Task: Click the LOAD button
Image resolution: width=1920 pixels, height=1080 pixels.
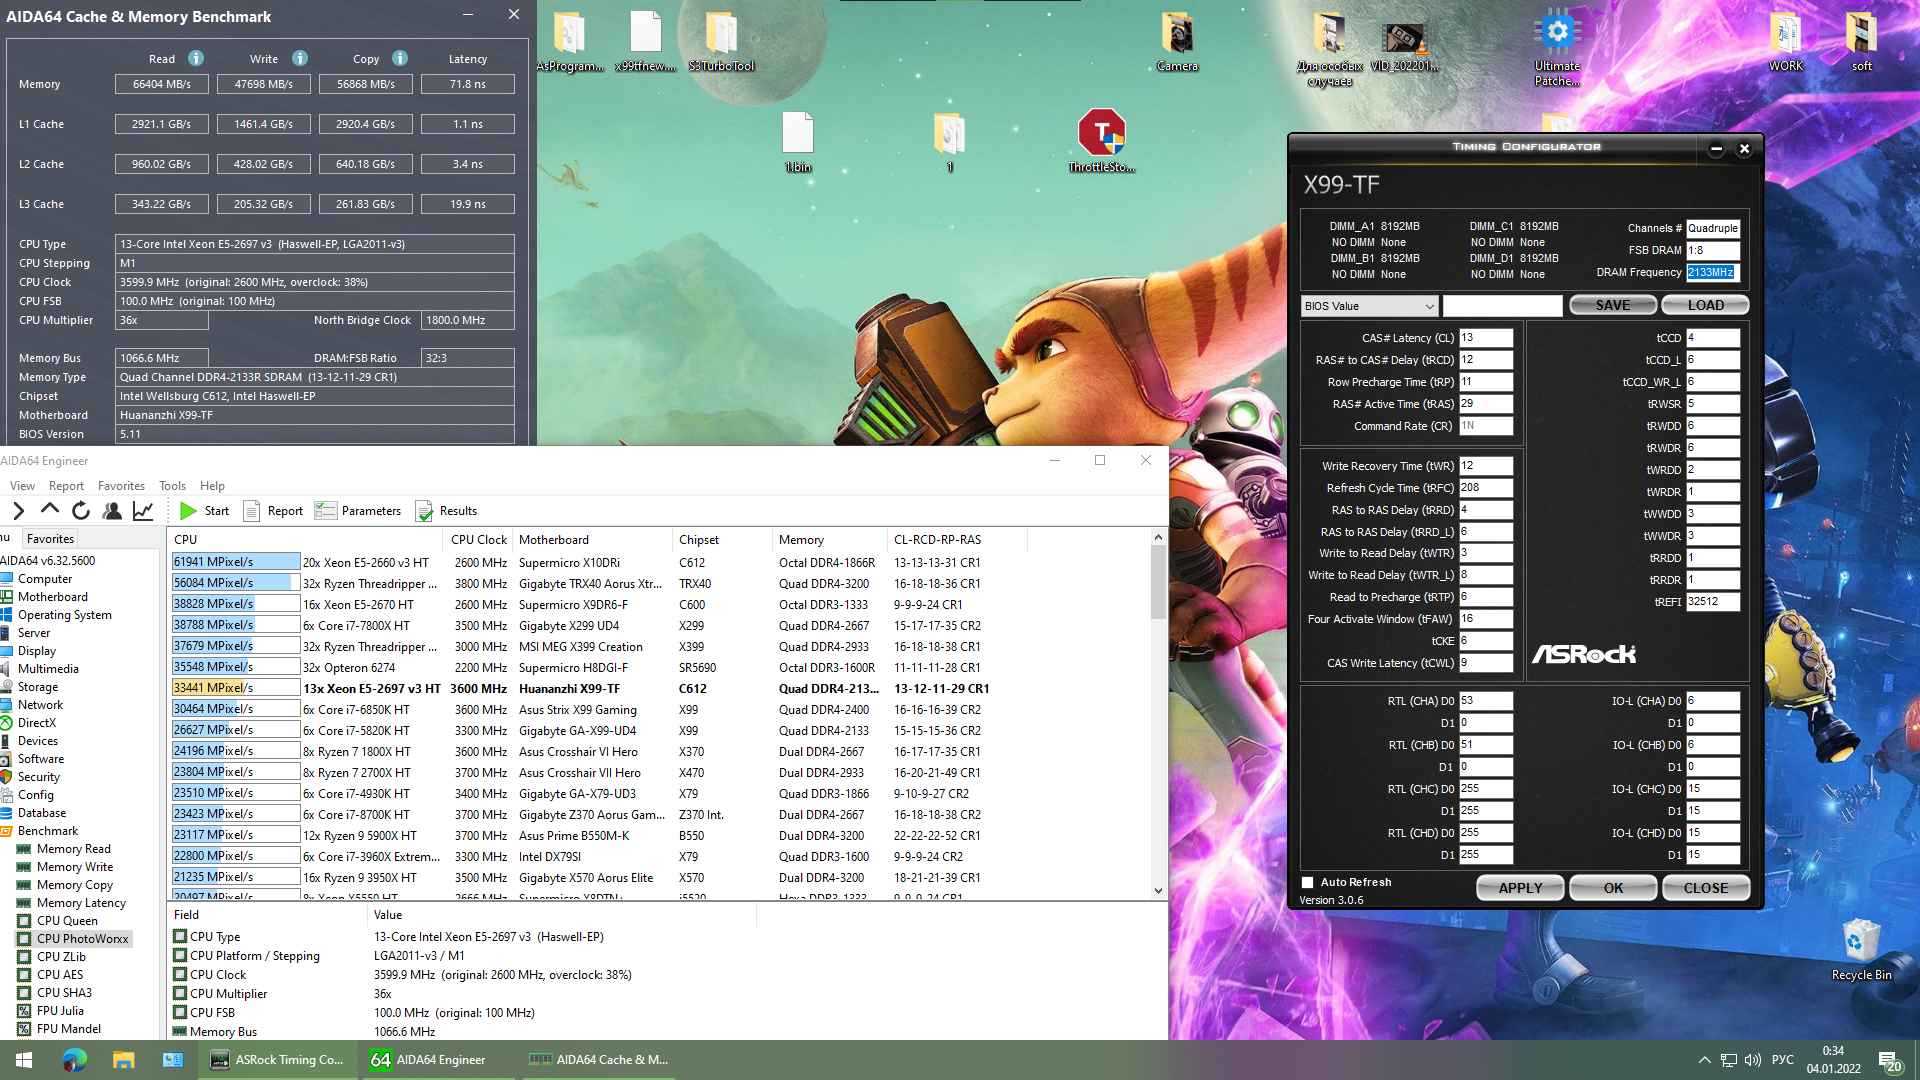Action: (x=1705, y=305)
